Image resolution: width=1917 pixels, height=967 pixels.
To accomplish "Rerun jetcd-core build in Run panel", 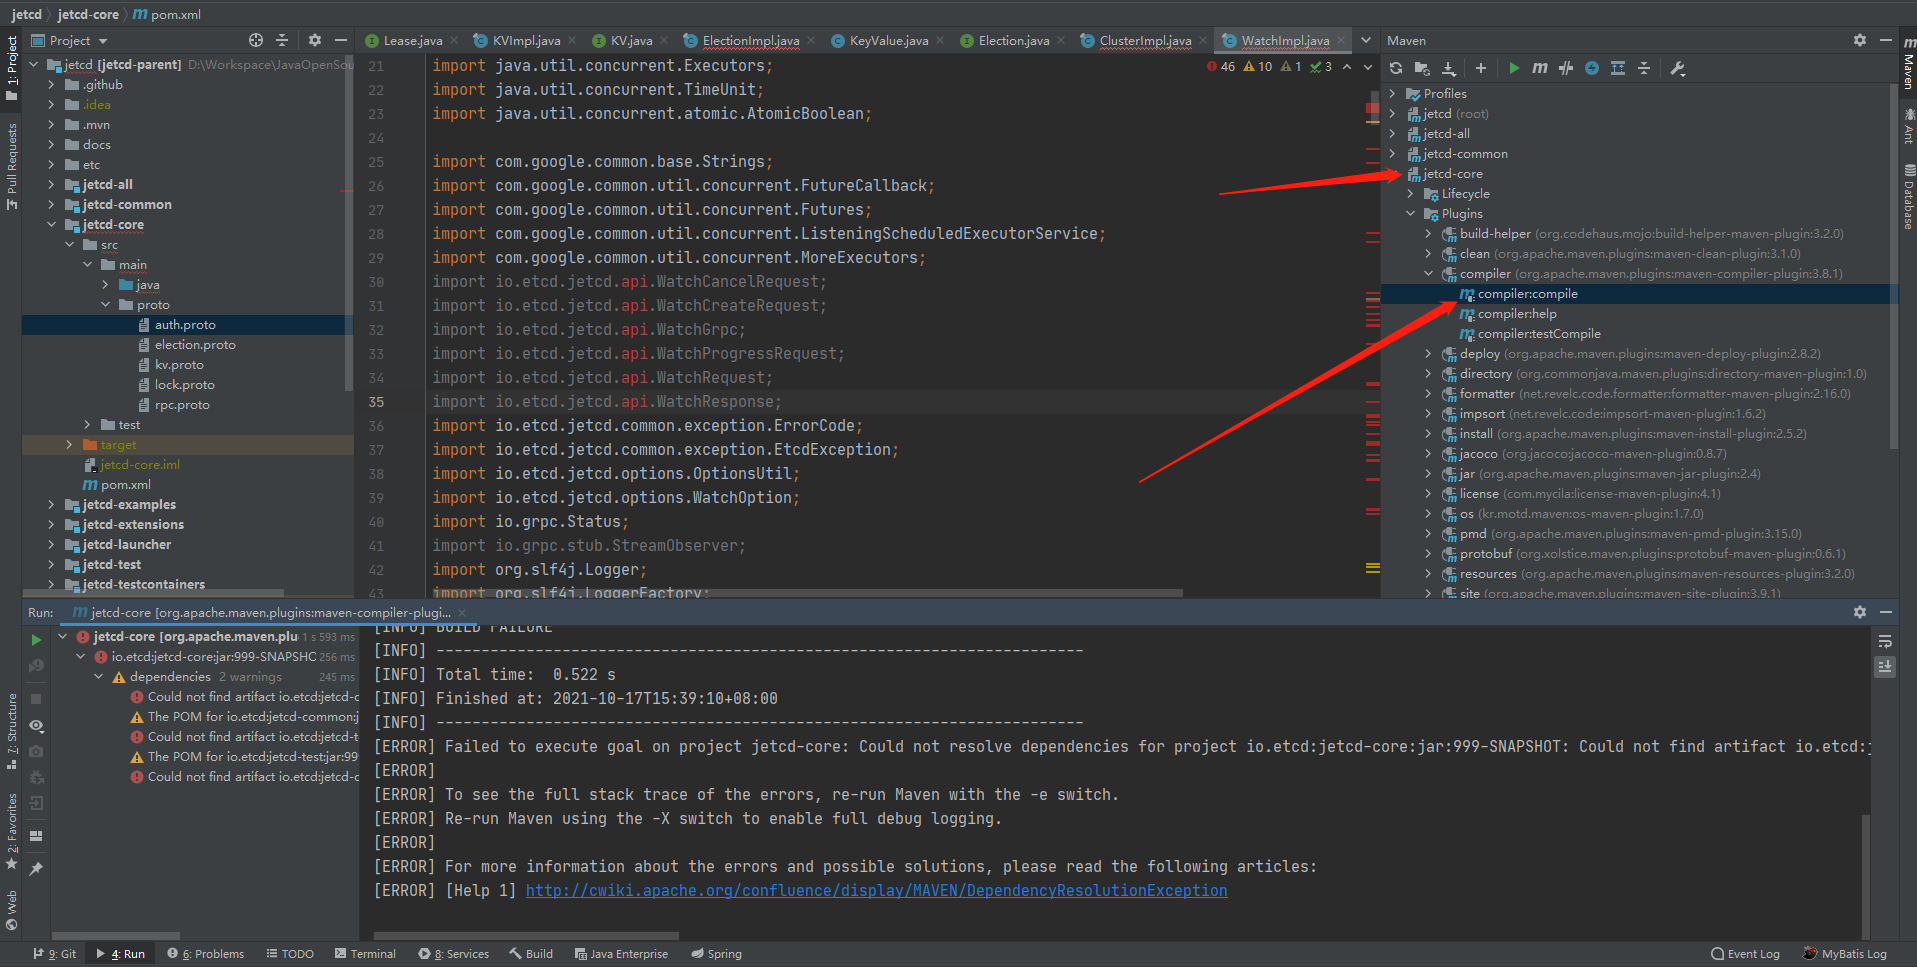I will (36, 638).
